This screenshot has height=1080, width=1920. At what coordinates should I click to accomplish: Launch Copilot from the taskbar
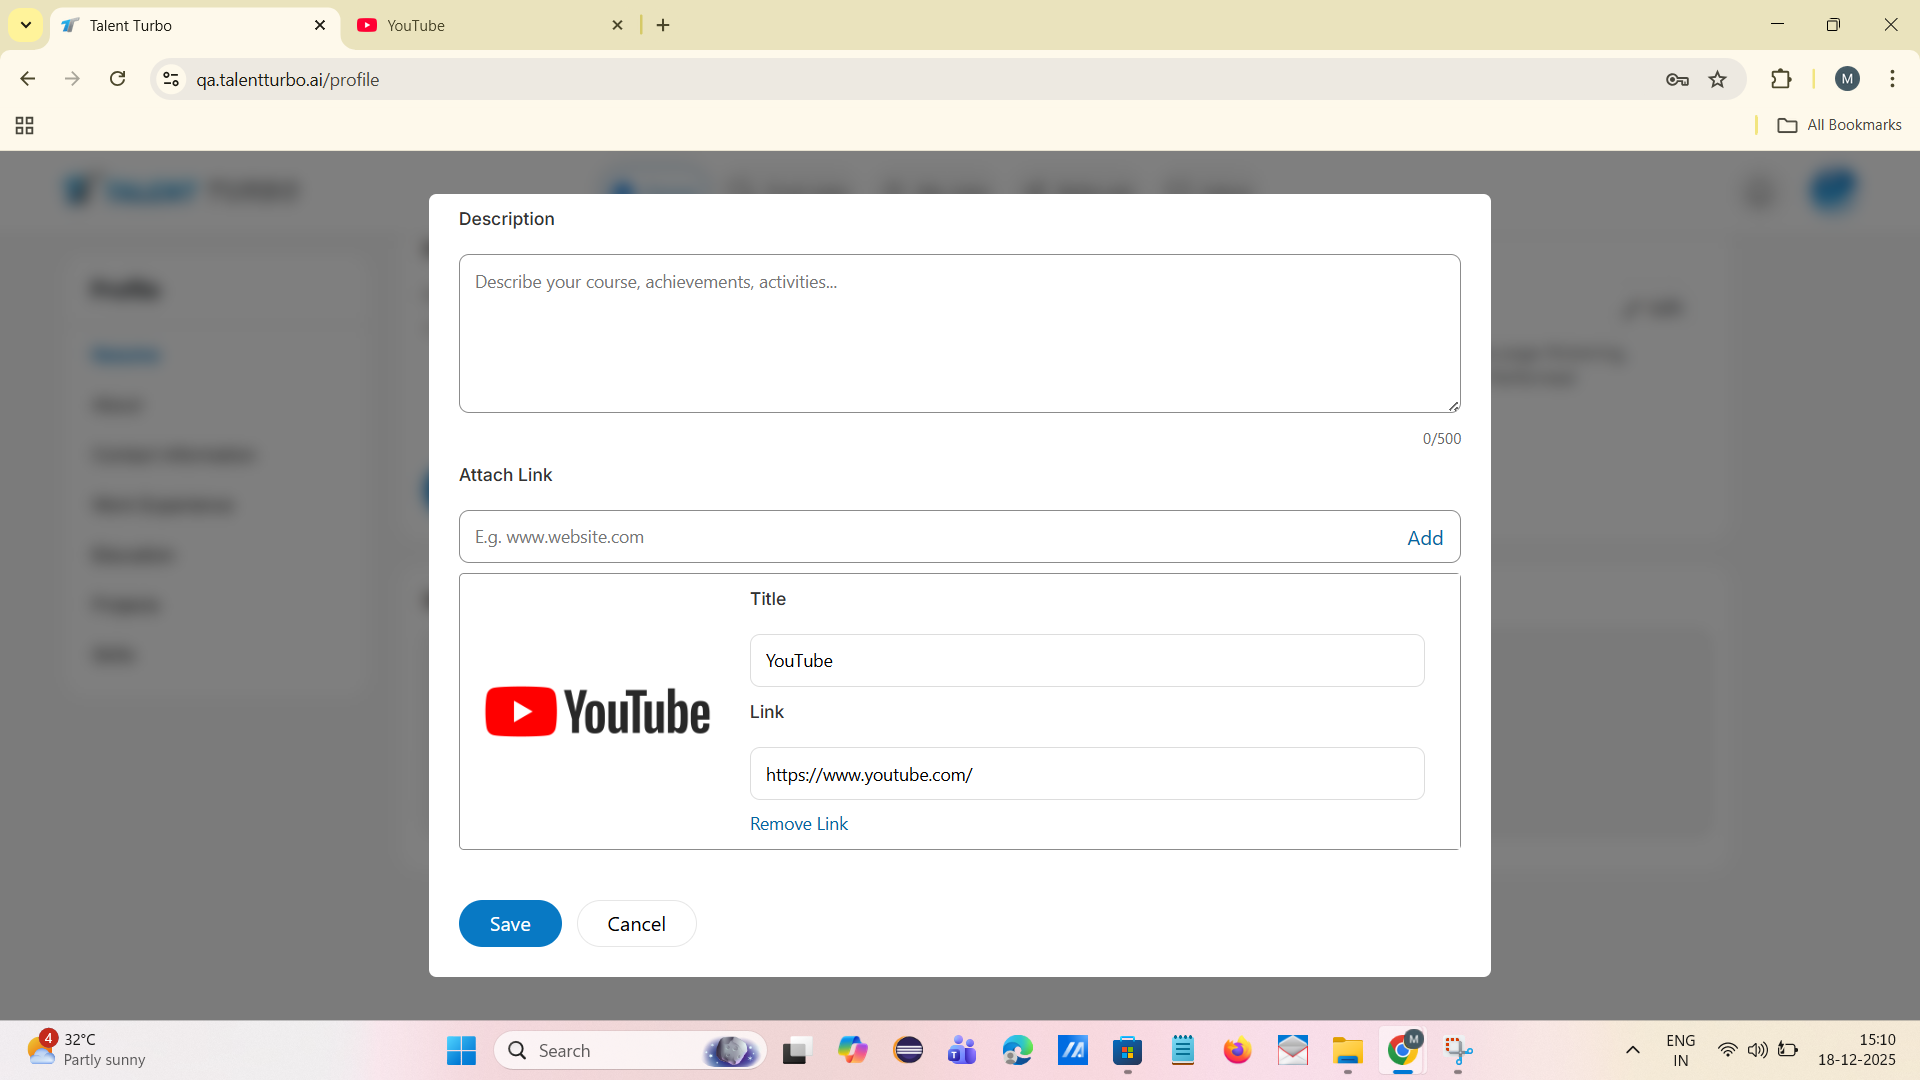(x=853, y=1050)
